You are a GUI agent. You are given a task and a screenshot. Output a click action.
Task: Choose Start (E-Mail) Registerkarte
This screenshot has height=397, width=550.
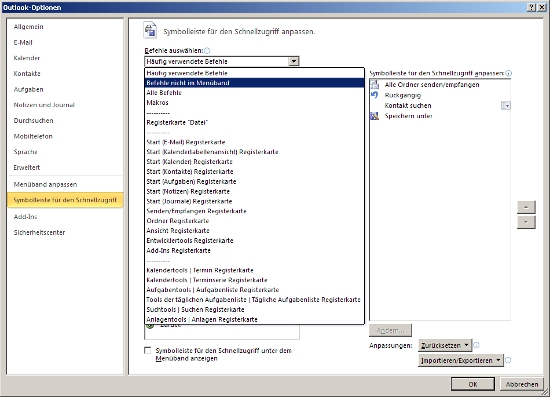[254, 142]
